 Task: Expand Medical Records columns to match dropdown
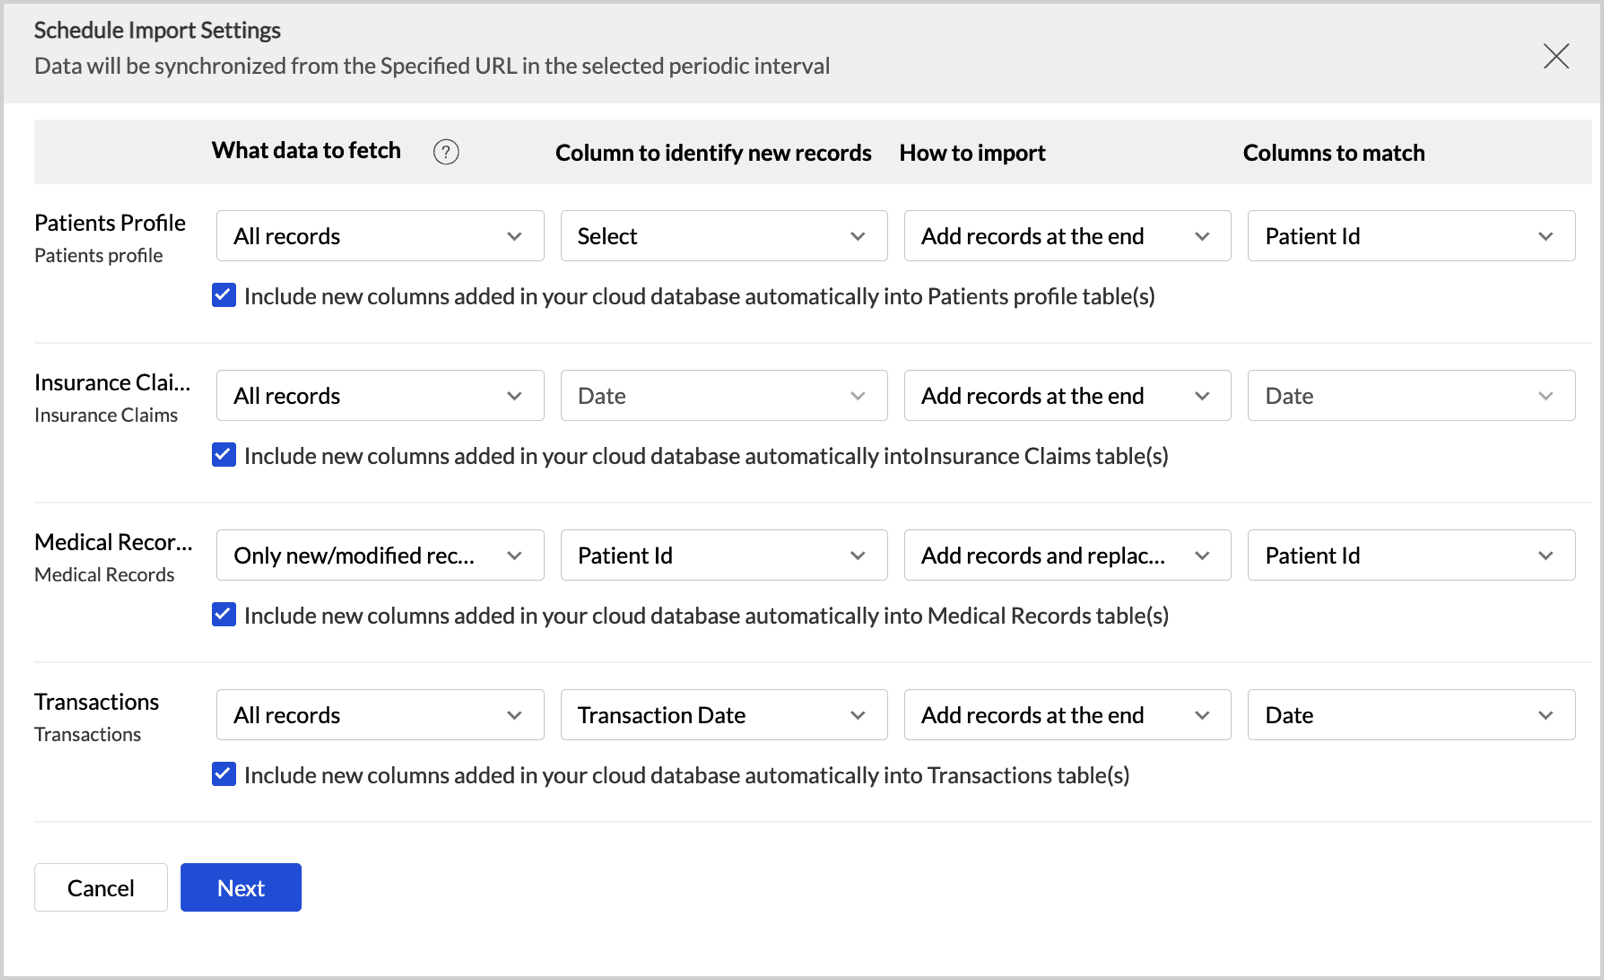[x=1411, y=555]
